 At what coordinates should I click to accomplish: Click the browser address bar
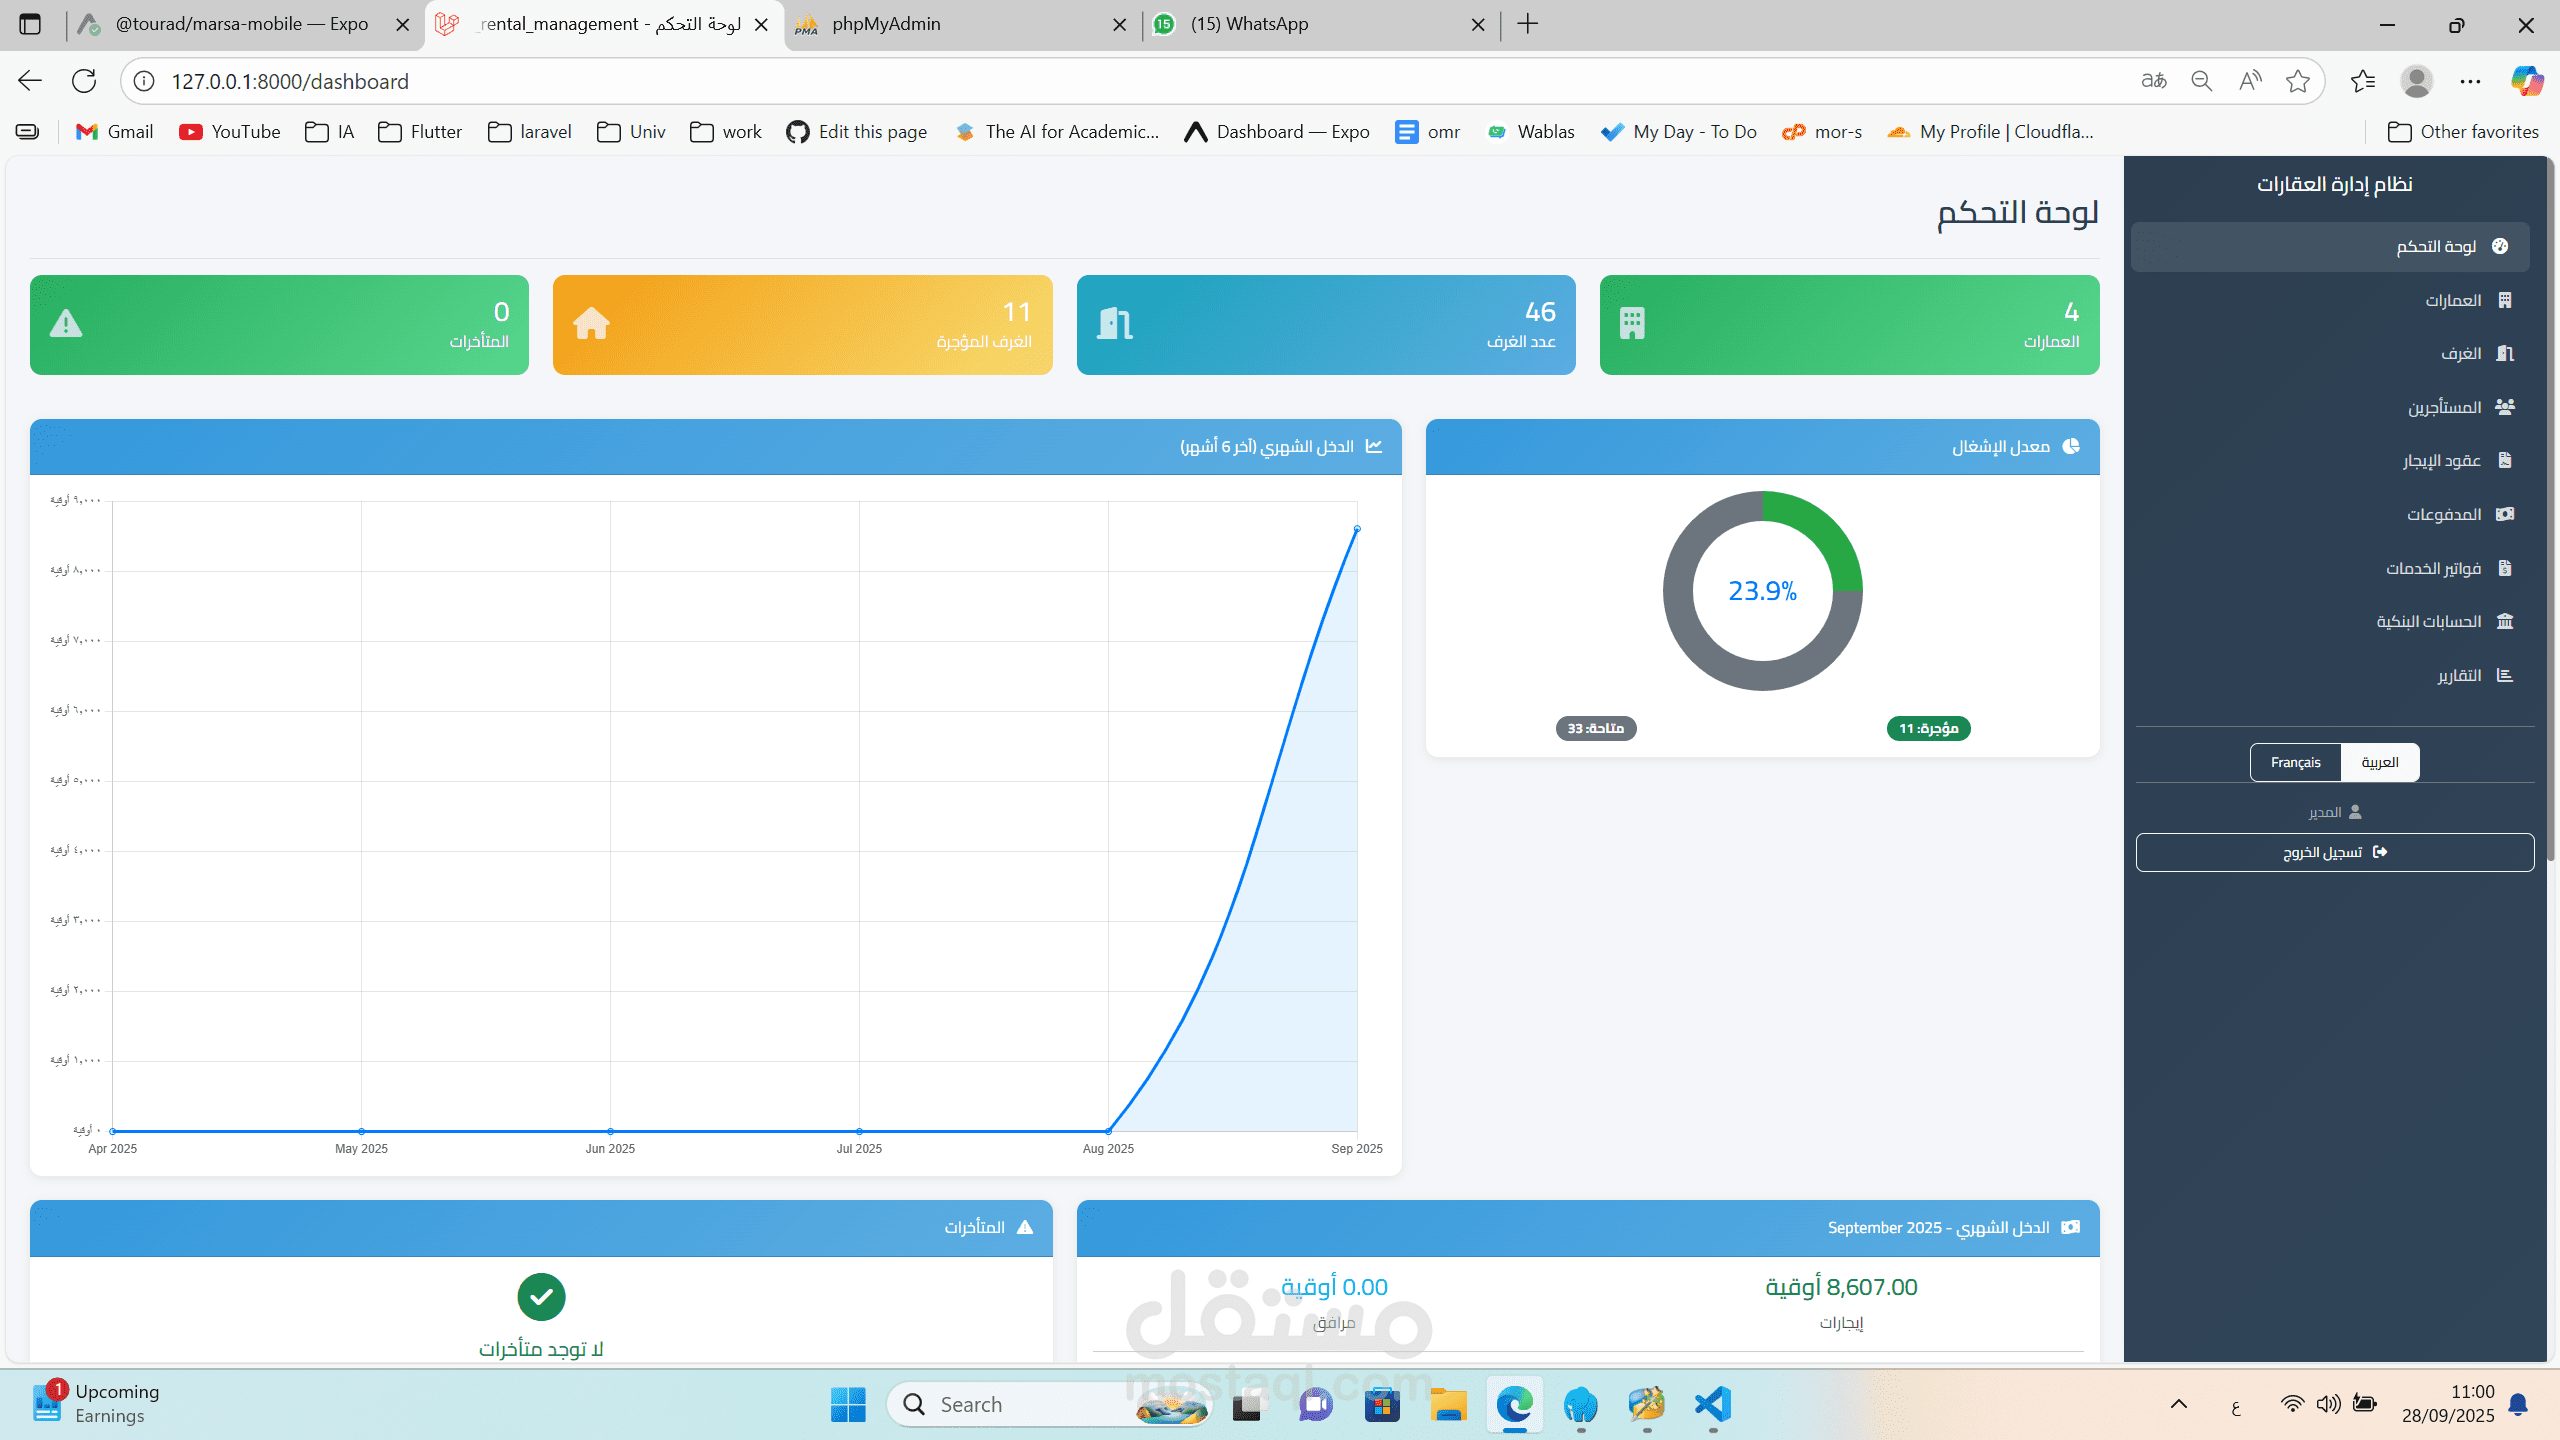click(x=1100, y=81)
